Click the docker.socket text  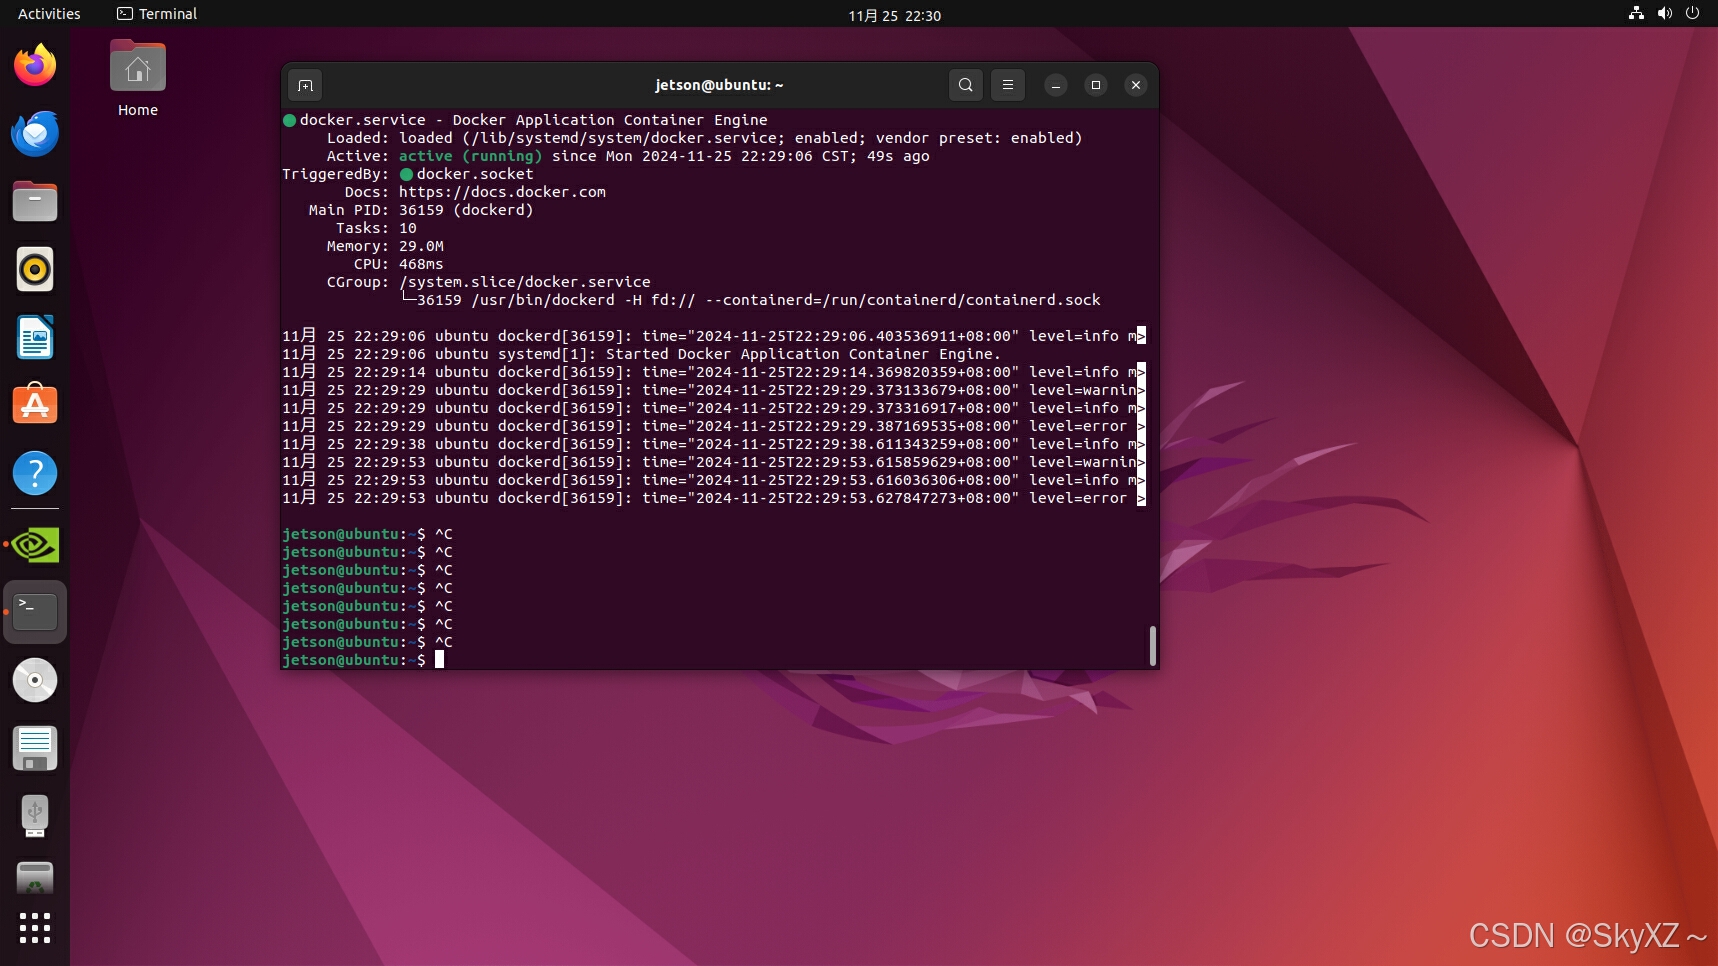click(x=475, y=174)
